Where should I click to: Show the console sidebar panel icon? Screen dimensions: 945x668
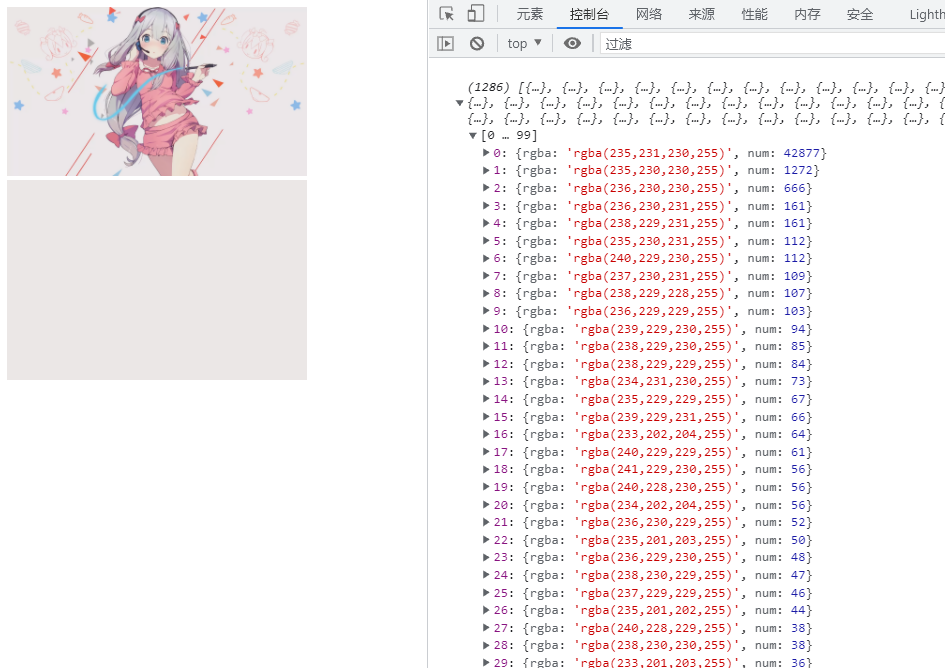(446, 43)
